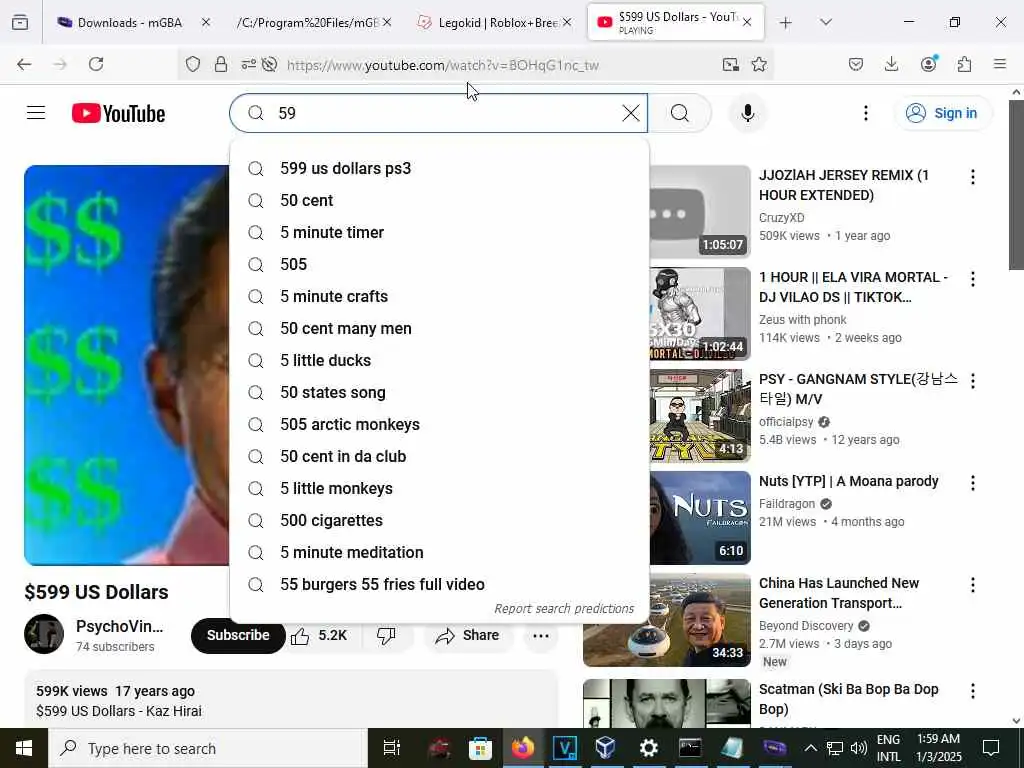Open a new browser tab
The image size is (1024, 768).
786,23
